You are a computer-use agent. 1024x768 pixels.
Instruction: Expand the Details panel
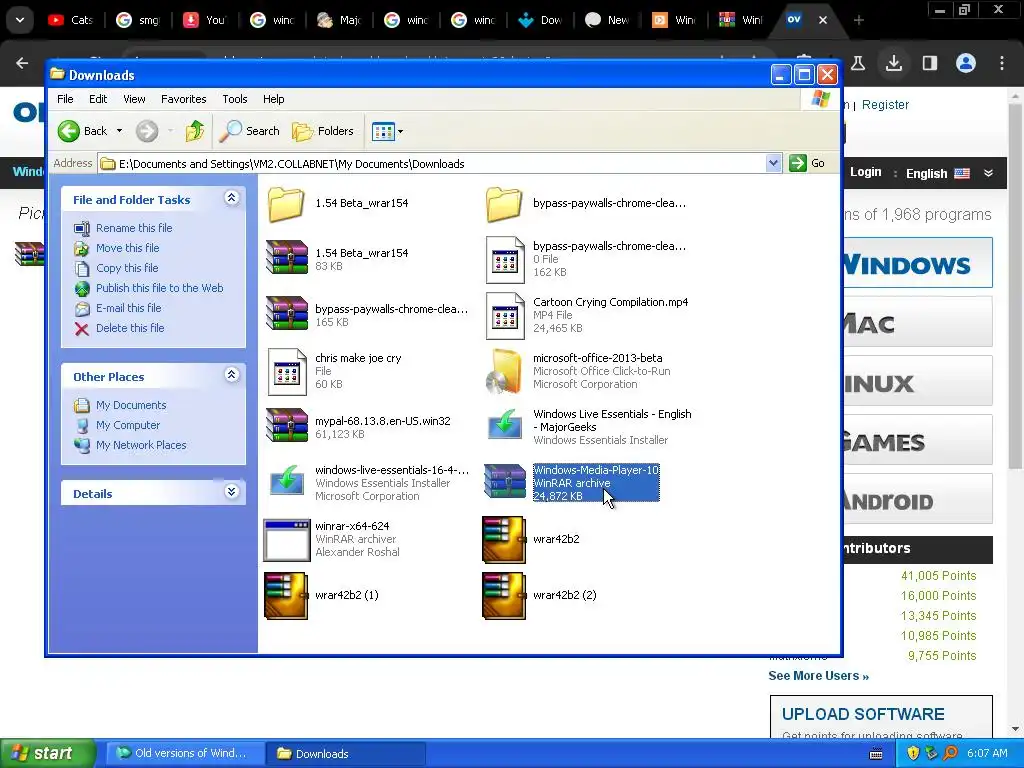(231, 492)
